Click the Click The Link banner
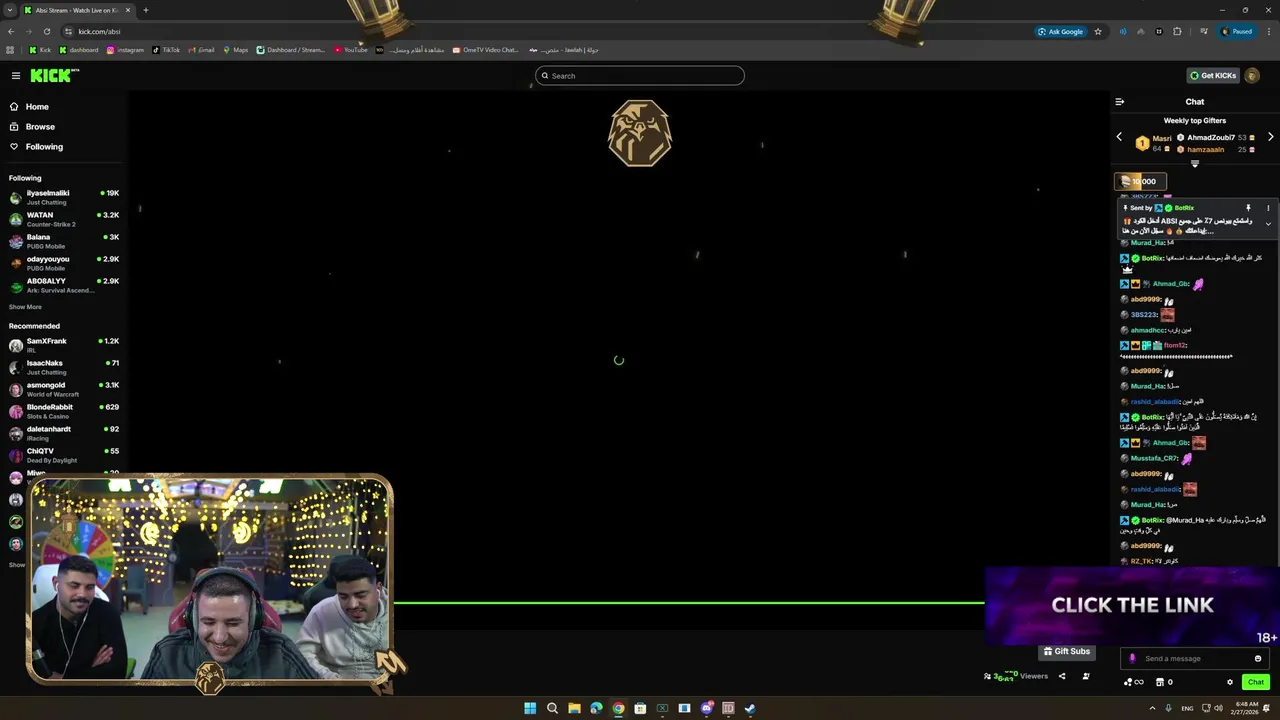Screen dimensions: 1280x720 coord(1132,606)
